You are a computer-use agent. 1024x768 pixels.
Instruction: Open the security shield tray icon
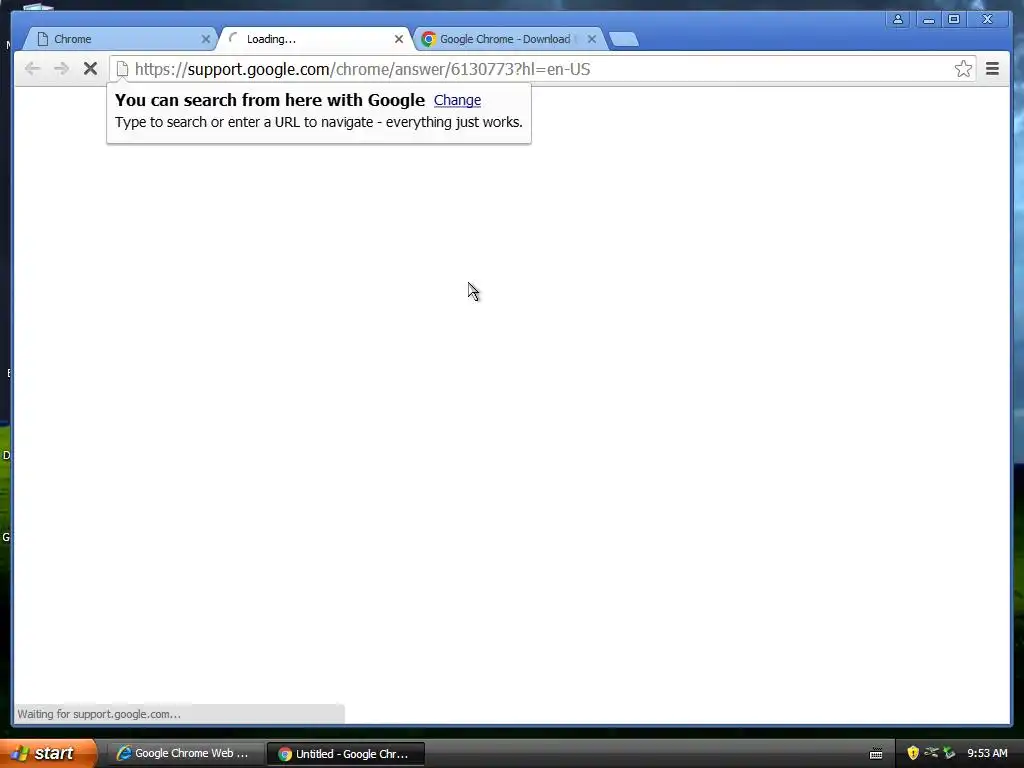(x=913, y=753)
